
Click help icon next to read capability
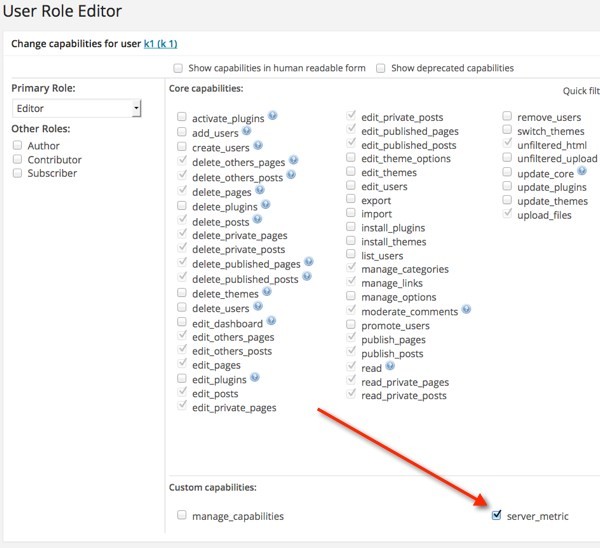tap(390, 365)
